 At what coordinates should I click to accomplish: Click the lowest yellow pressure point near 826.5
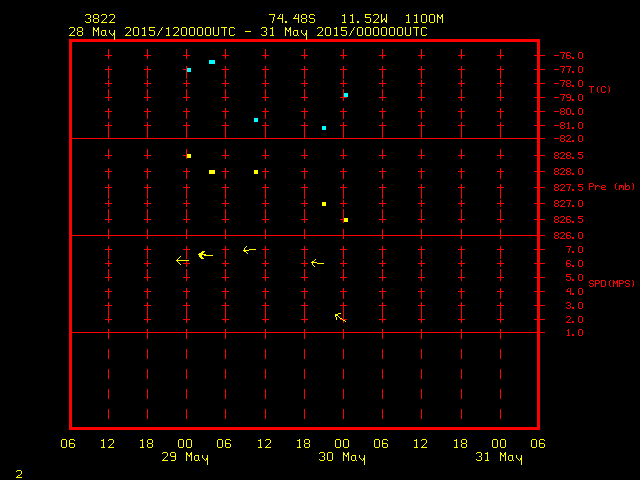[346, 220]
